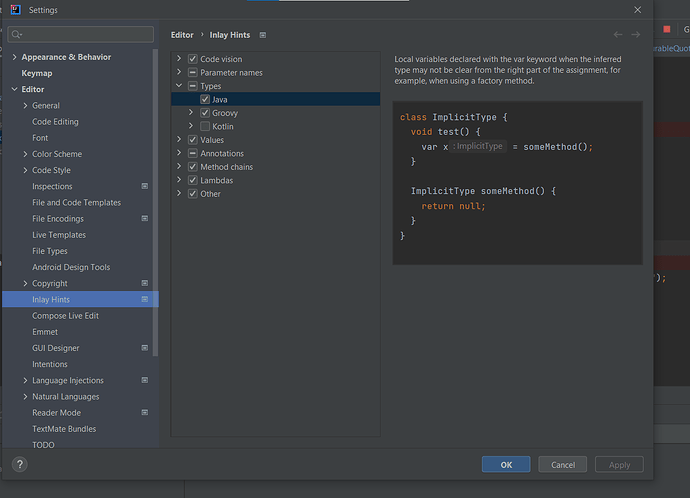Click into the settings search field

85,35
